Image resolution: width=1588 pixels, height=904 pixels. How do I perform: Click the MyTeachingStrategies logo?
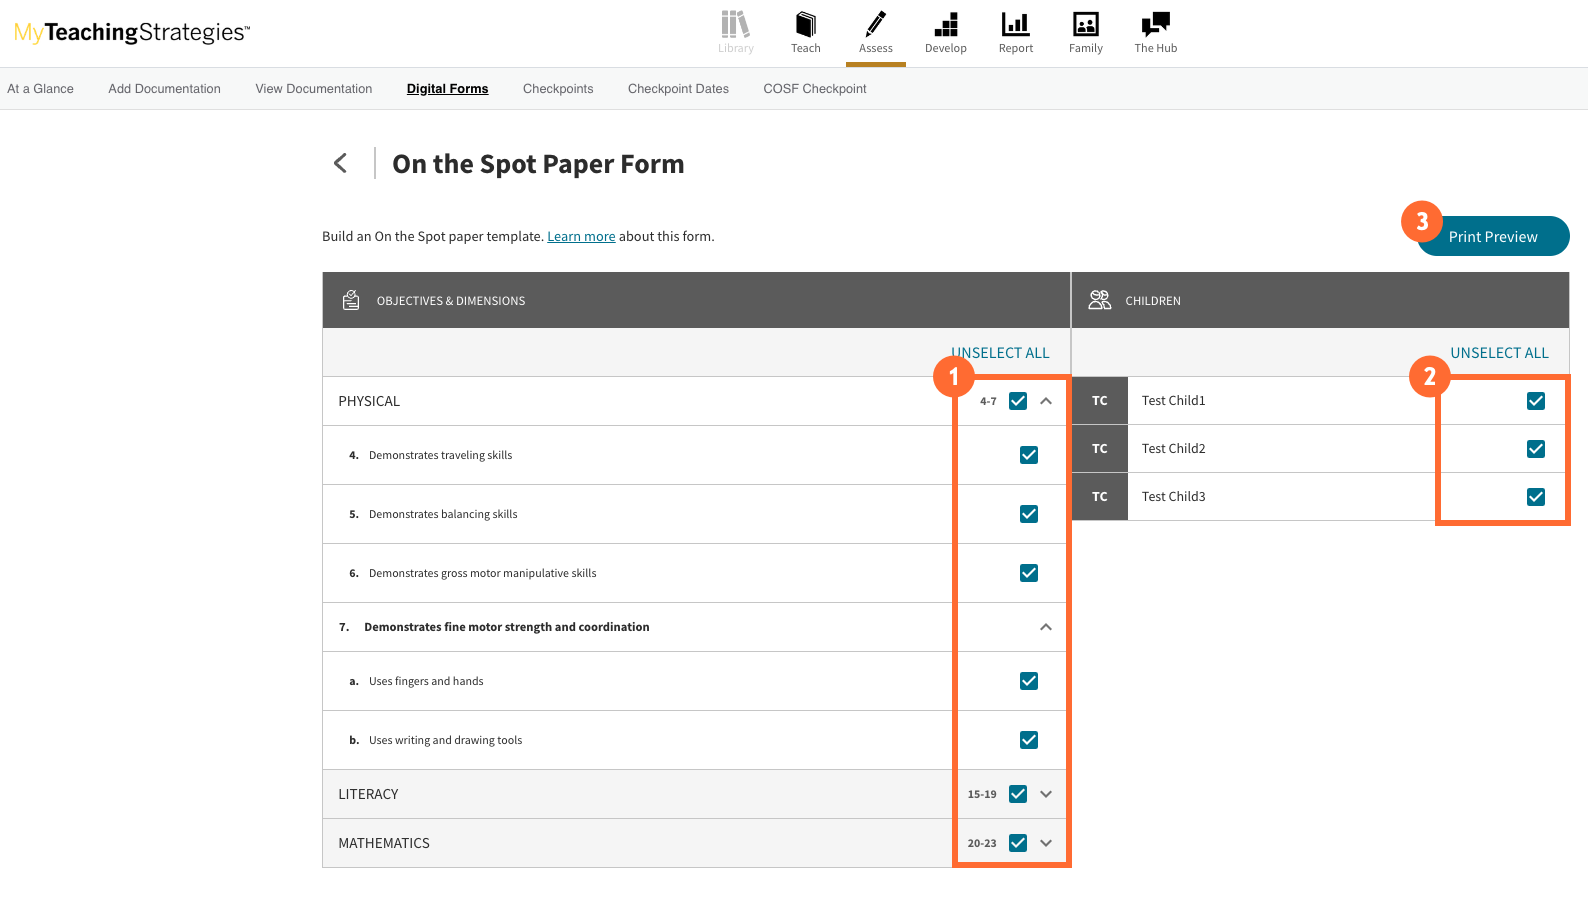[x=132, y=32]
